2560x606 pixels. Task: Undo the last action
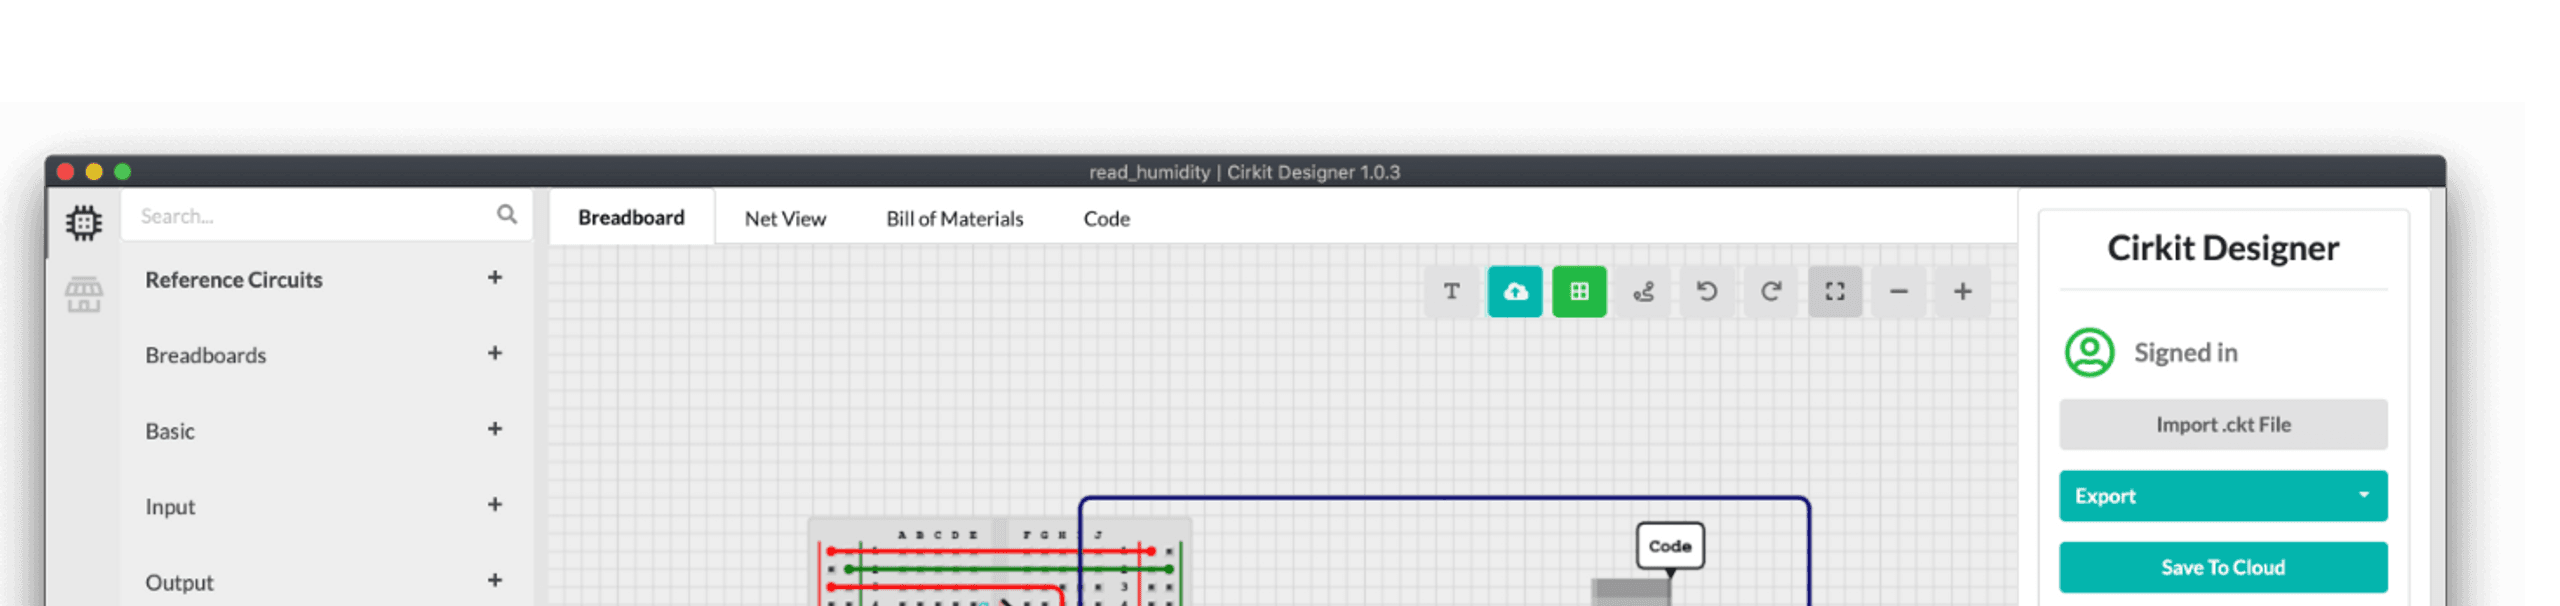(1706, 291)
